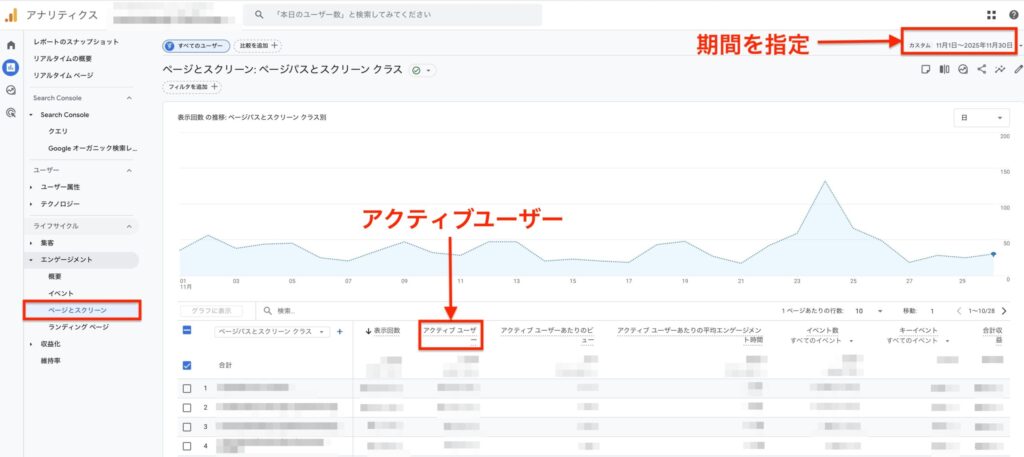Screen dimensions: 1024x457
Task: Check the checkbox for row 1
Action: coord(187,388)
